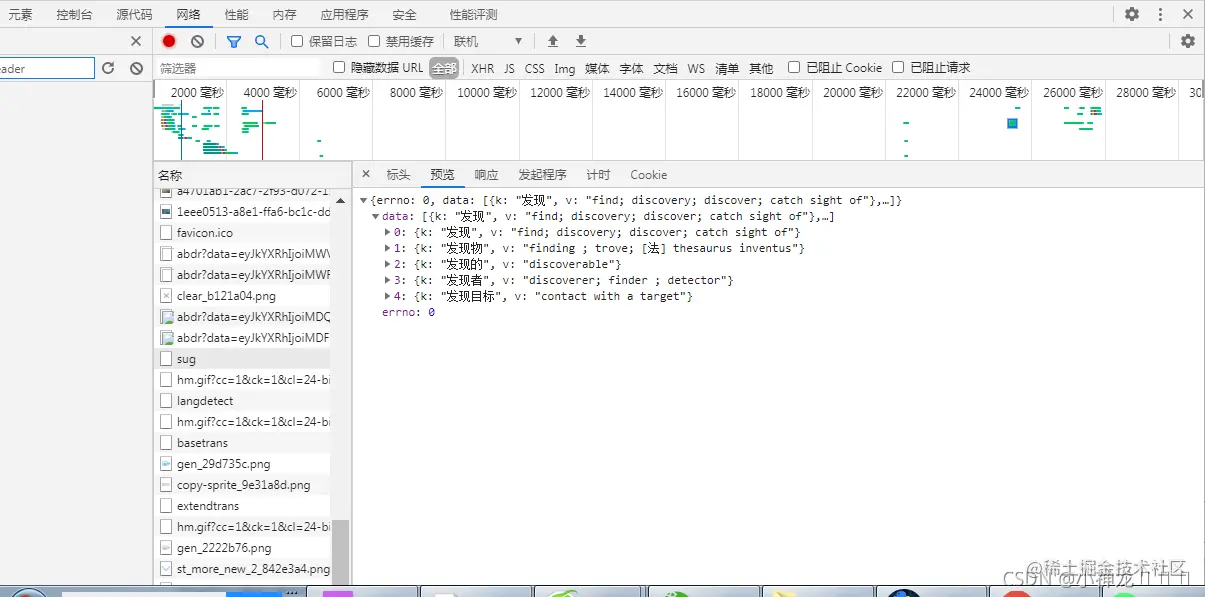Screen dimensions: 1205x597
Task: Filter requests by JS type
Action: (509, 68)
